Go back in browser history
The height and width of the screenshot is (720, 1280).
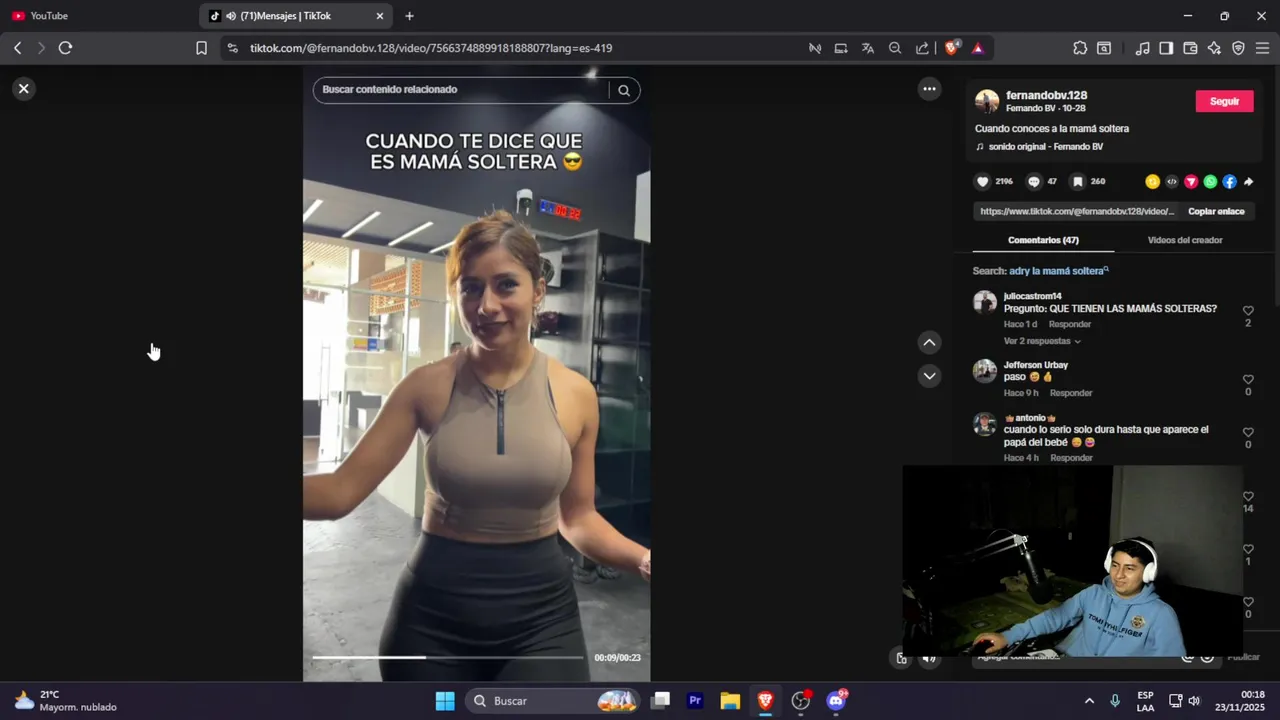(17, 48)
